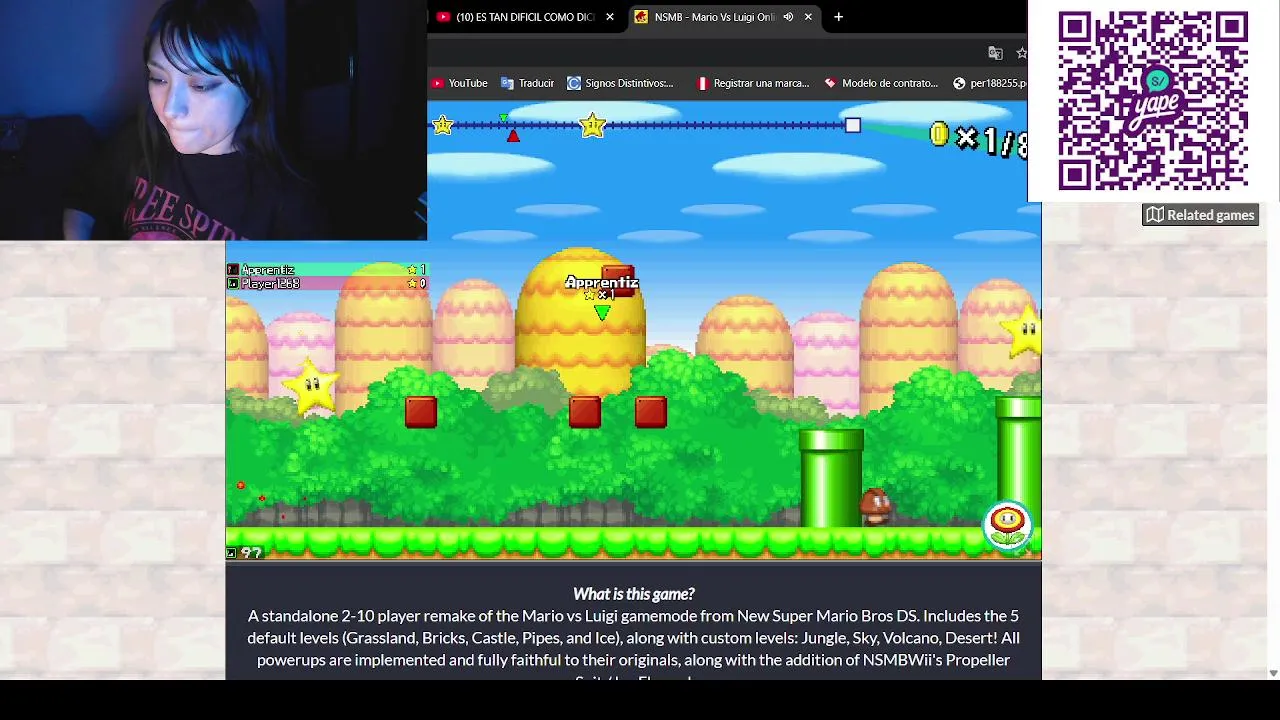
Task: Click the translate page icon
Action: point(995,53)
